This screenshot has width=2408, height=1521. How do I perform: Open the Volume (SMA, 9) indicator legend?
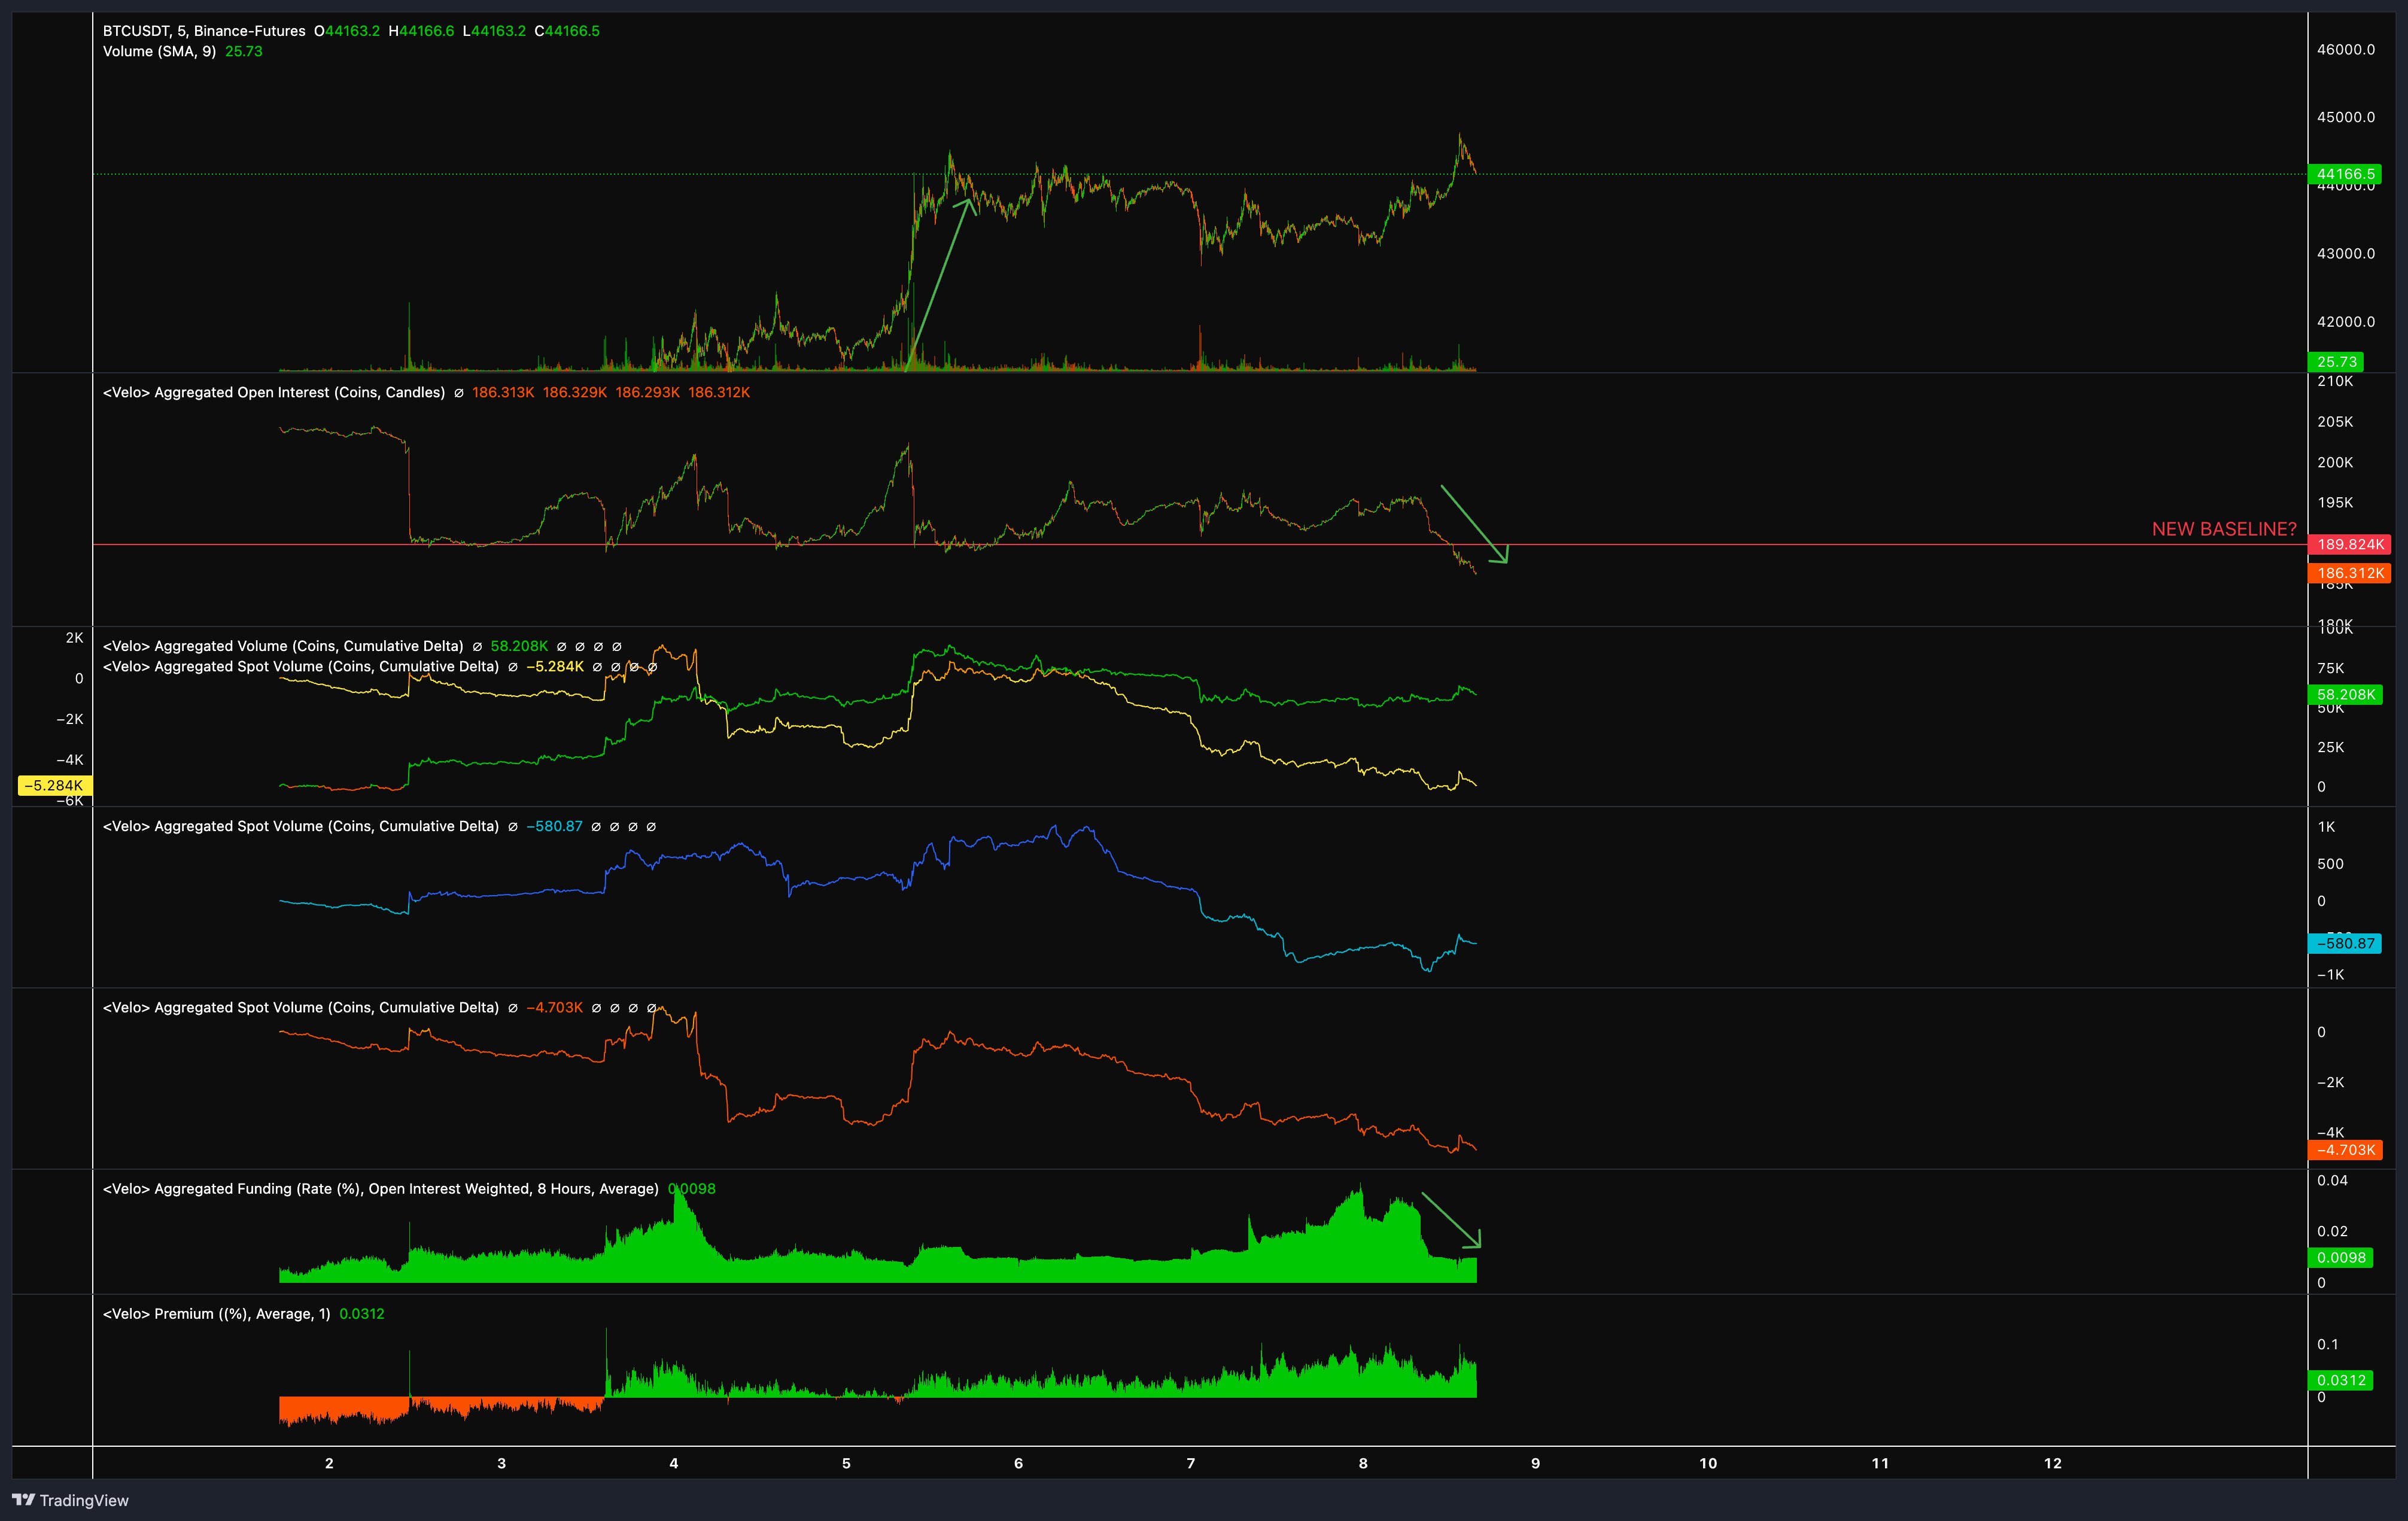pyautogui.click(x=159, y=51)
